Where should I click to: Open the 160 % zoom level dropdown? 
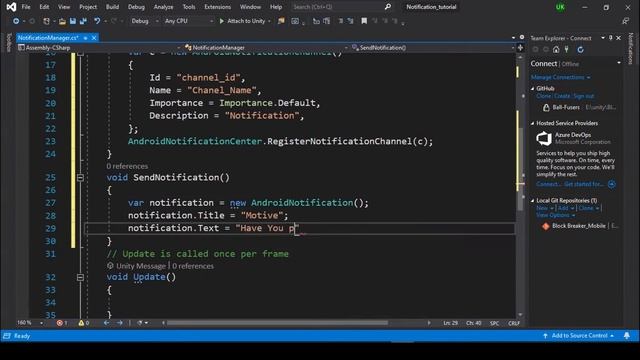30,323
